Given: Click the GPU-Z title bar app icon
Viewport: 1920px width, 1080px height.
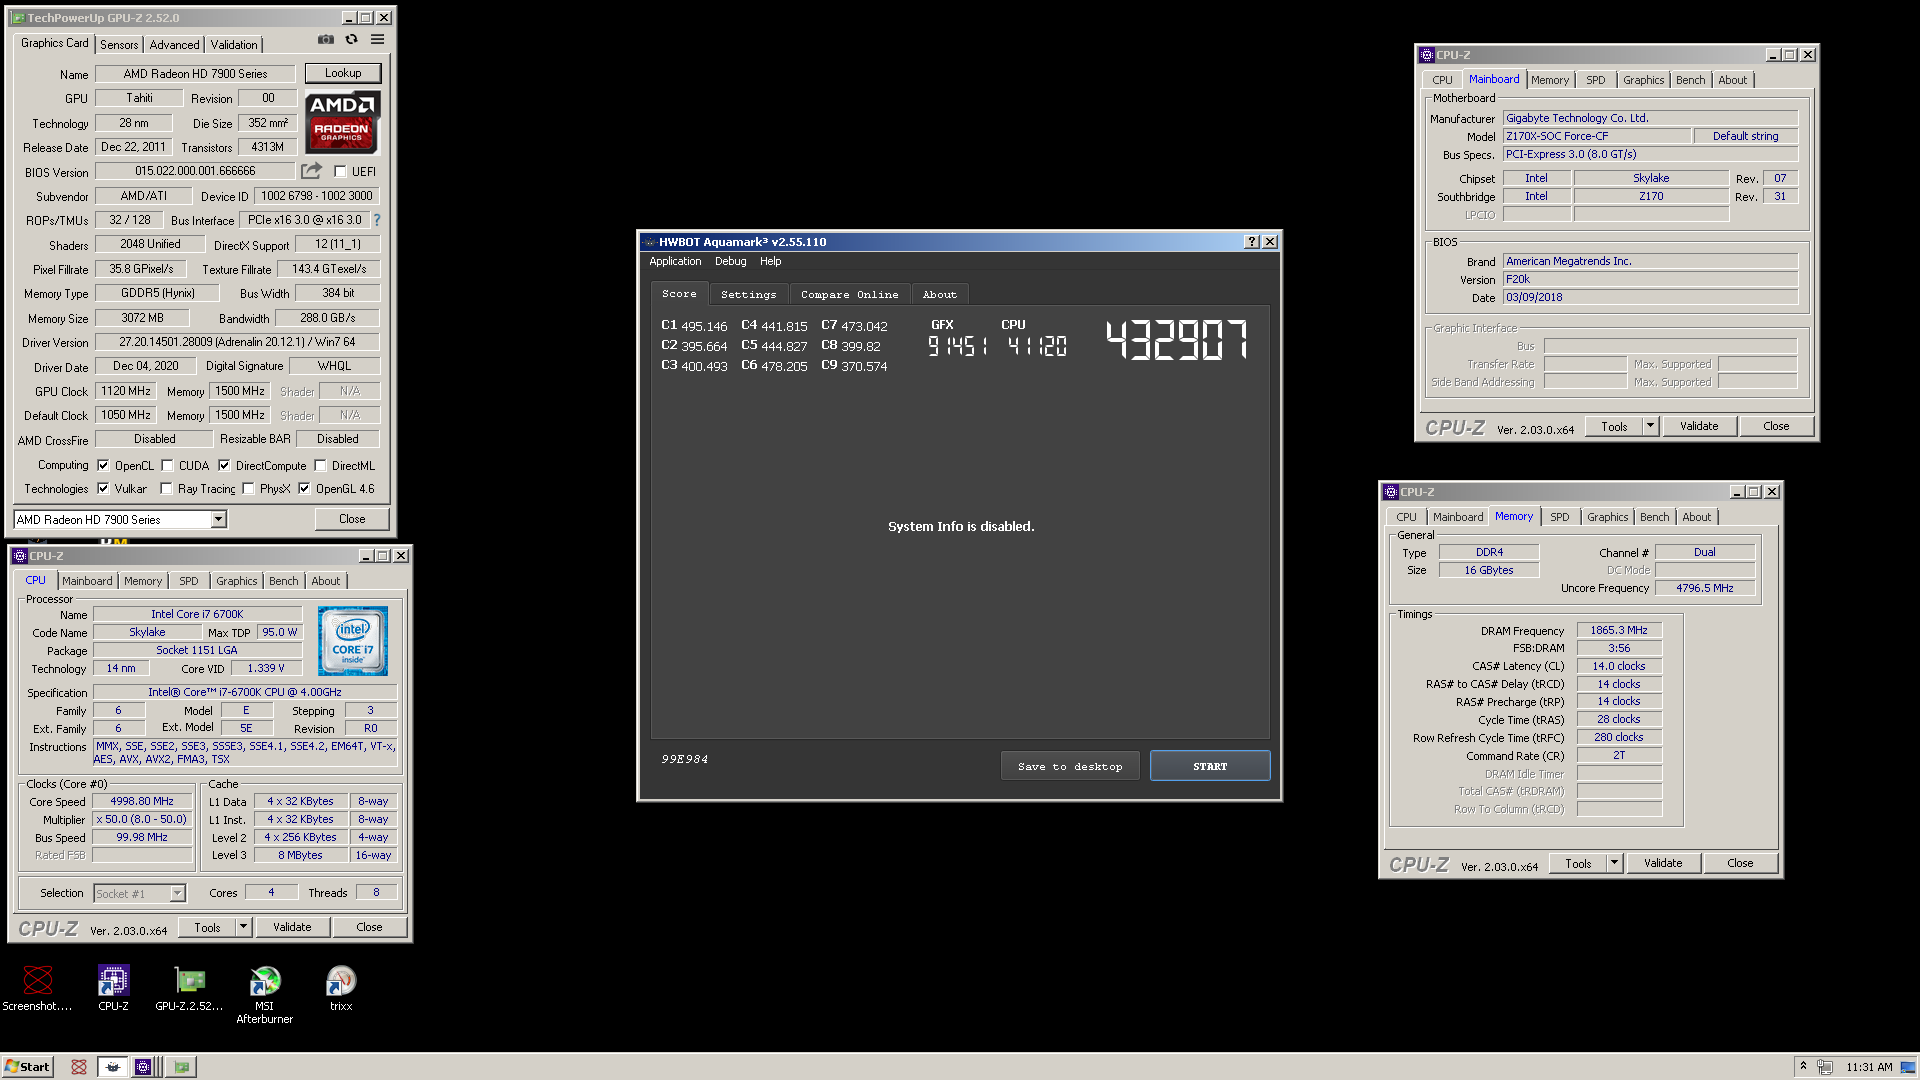Looking at the screenshot, I should [x=19, y=18].
